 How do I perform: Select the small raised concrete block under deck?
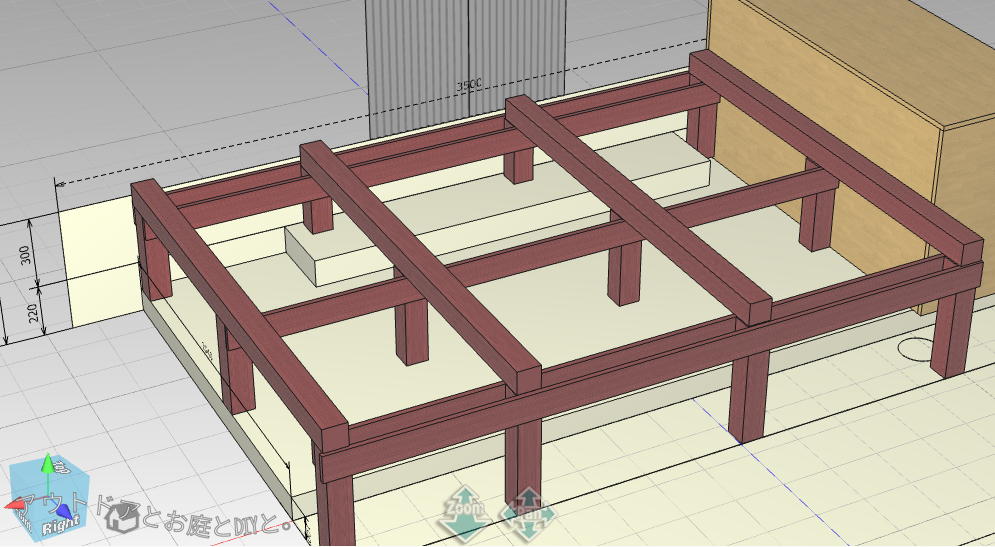coord(335,257)
